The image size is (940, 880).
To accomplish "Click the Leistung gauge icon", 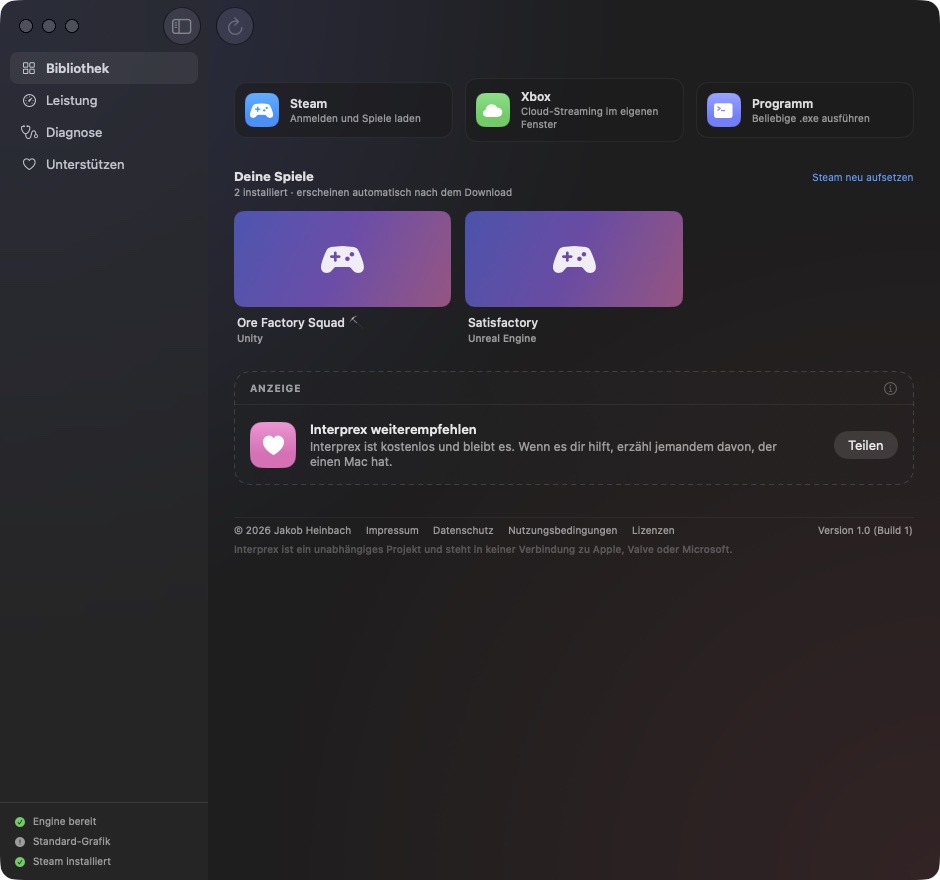I will coord(29,100).
